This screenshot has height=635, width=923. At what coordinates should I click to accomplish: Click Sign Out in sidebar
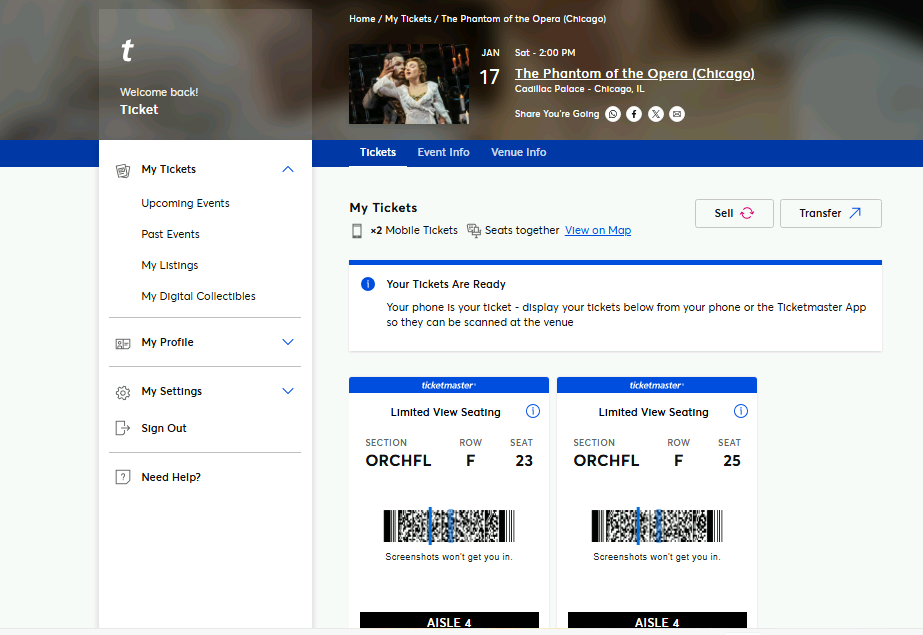click(164, 428)
